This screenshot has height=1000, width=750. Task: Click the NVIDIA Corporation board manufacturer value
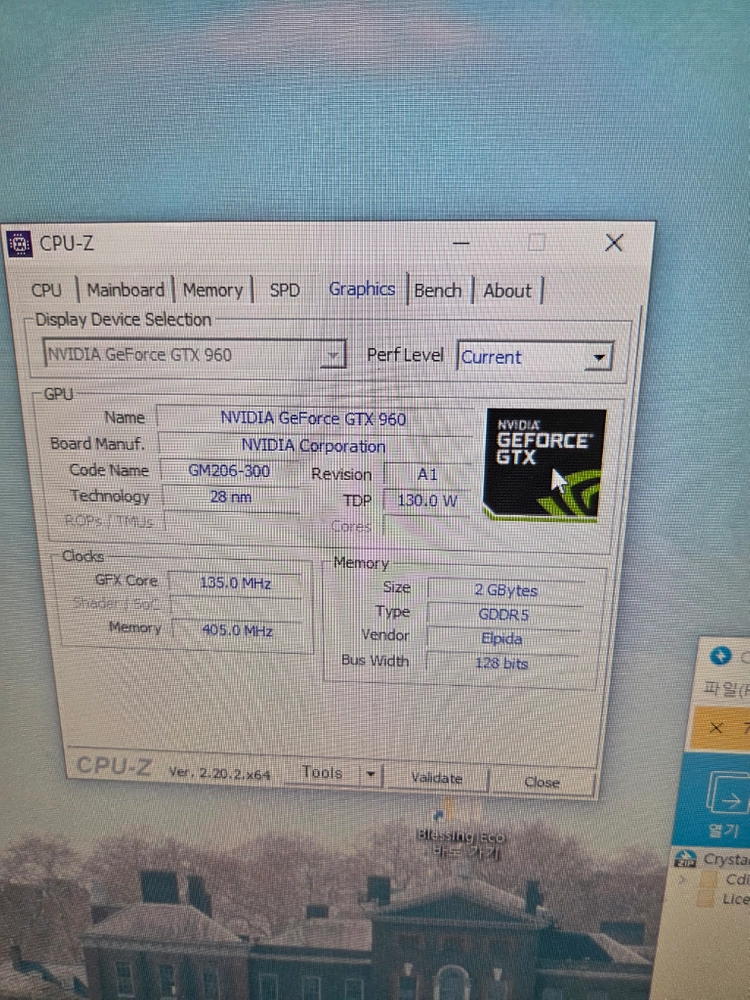coord(313,446)
